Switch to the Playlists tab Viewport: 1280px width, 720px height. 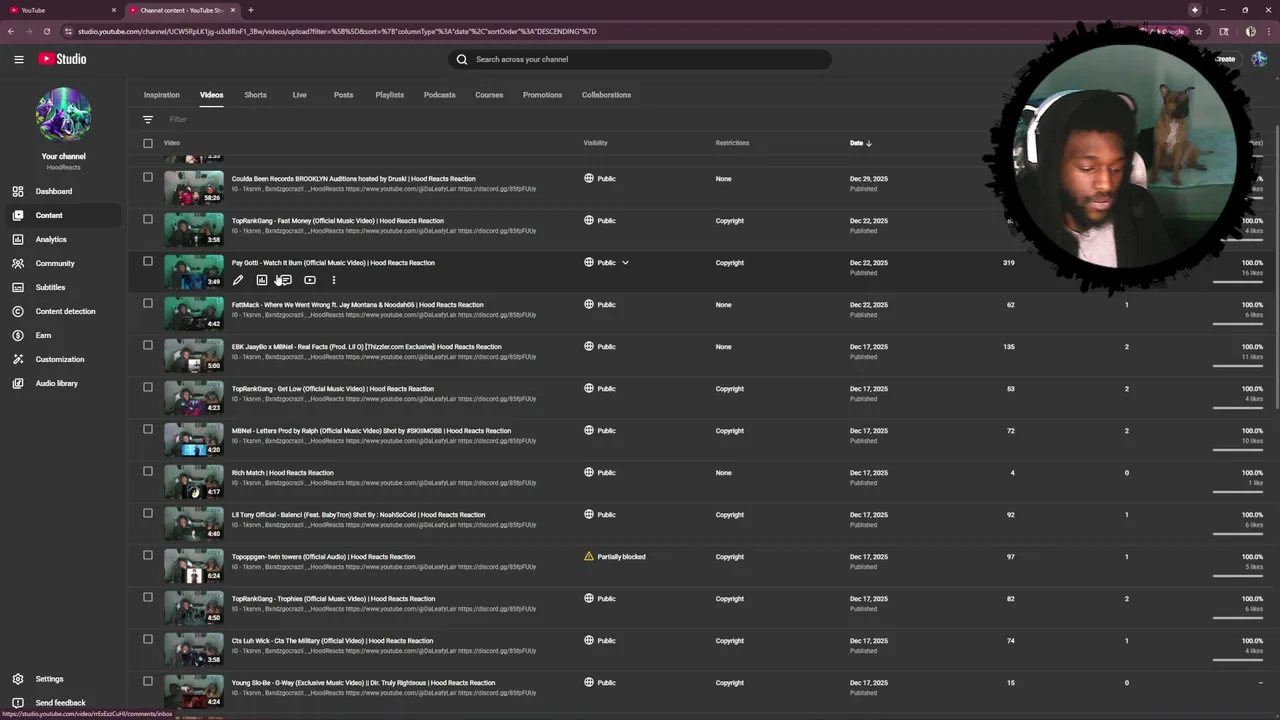[389, 95]
